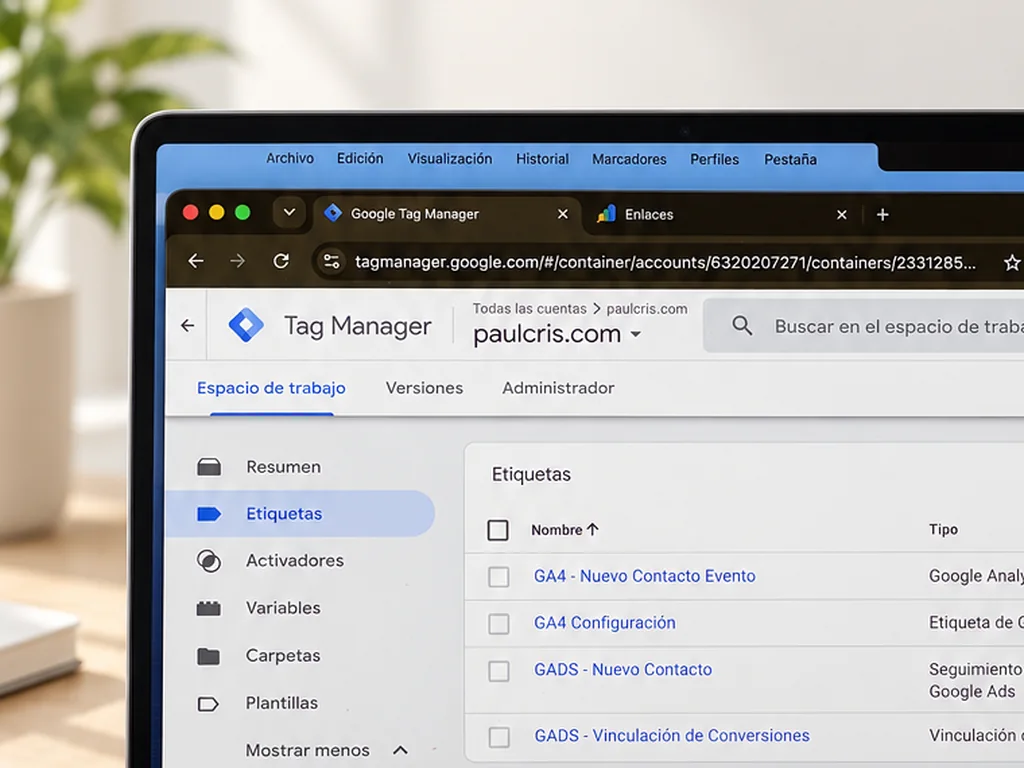Open GADS - Vinculación de Conversiones tag
1024x768 pixels.
tap(672, 736)
